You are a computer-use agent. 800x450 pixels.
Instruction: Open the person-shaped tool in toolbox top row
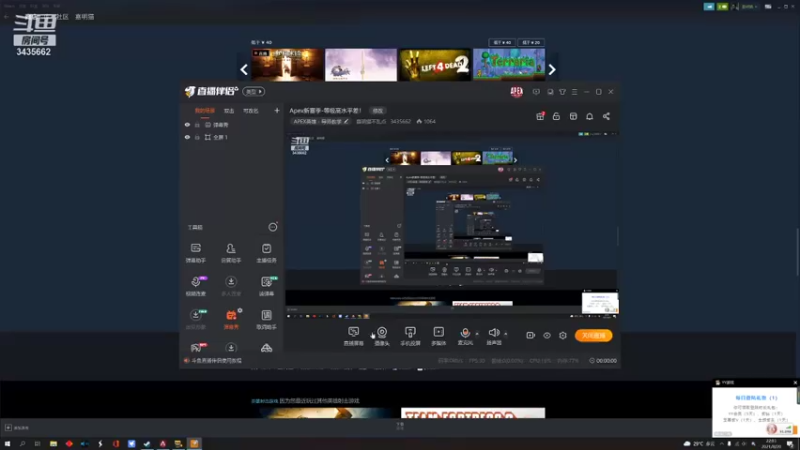point(231,253)
